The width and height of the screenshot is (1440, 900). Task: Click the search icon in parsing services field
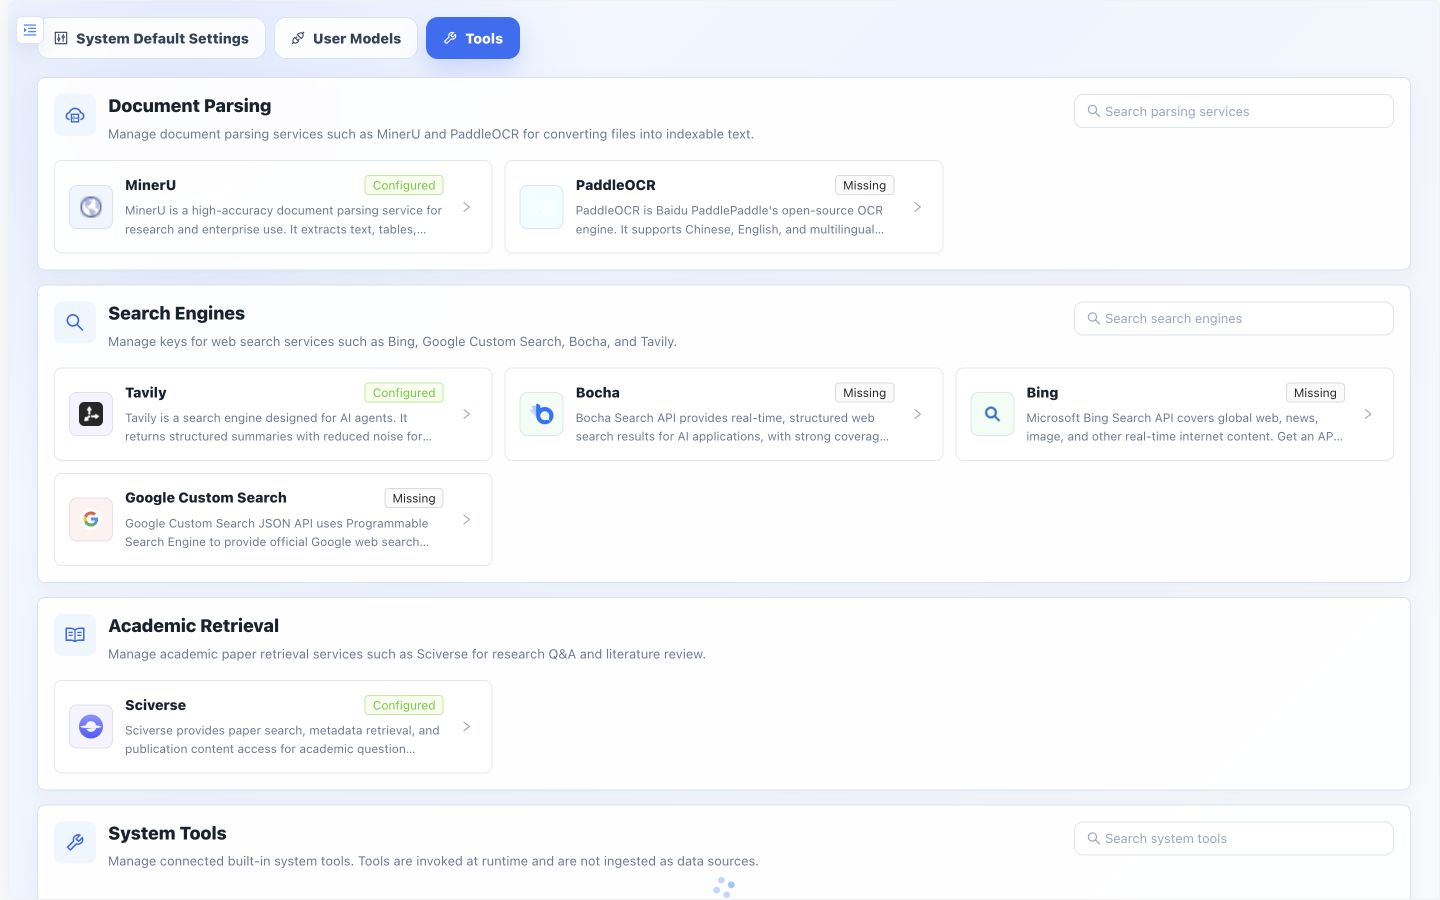(x=1094, y=111)
